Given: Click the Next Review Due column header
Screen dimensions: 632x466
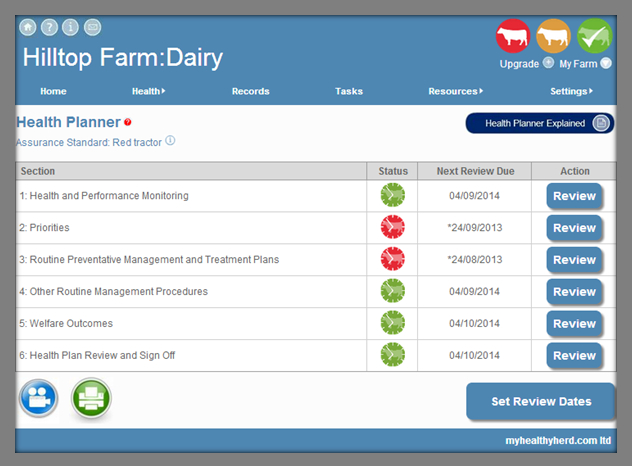Looking at the screenshot, I should pyautogui.click(x=475, y=171).
